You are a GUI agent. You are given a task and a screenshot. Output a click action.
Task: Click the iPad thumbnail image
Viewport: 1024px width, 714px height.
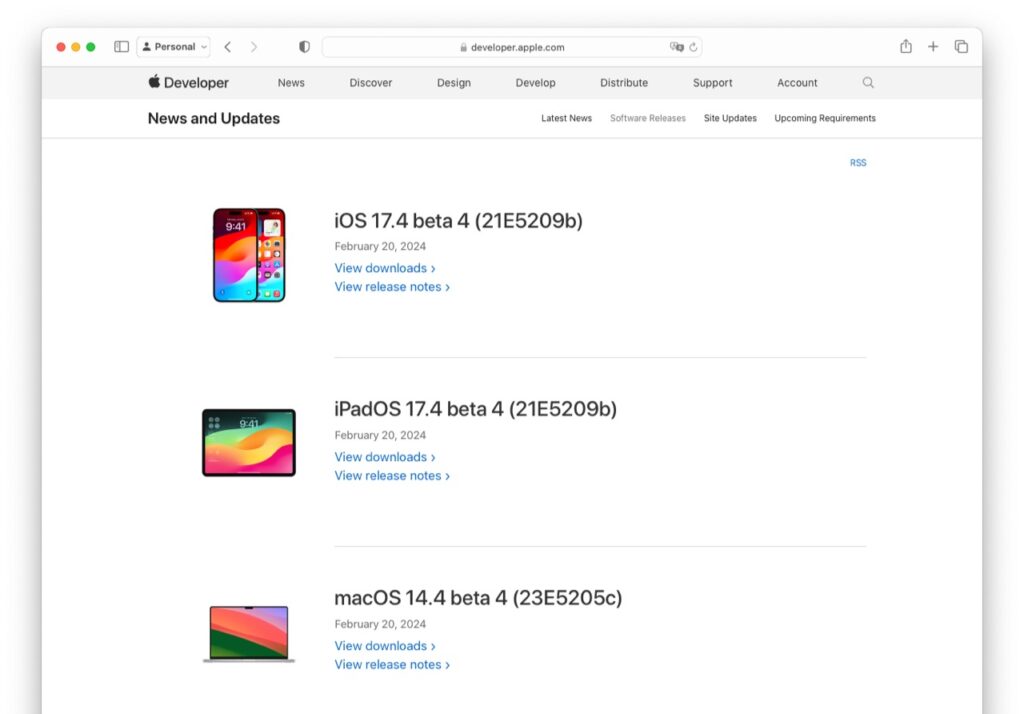point(249,442)
